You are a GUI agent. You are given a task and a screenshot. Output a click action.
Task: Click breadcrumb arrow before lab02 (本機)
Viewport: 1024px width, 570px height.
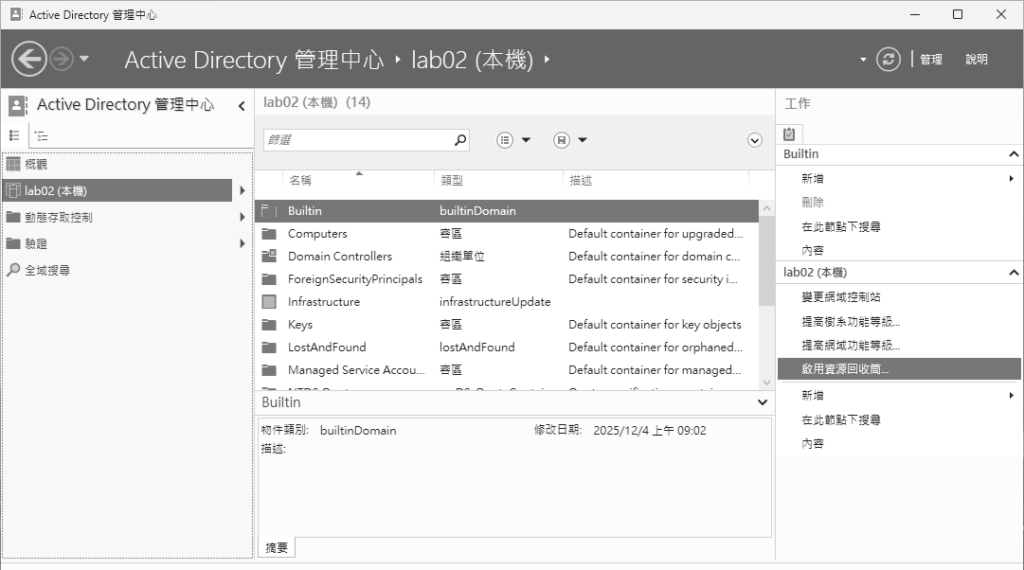pos(398,59)
